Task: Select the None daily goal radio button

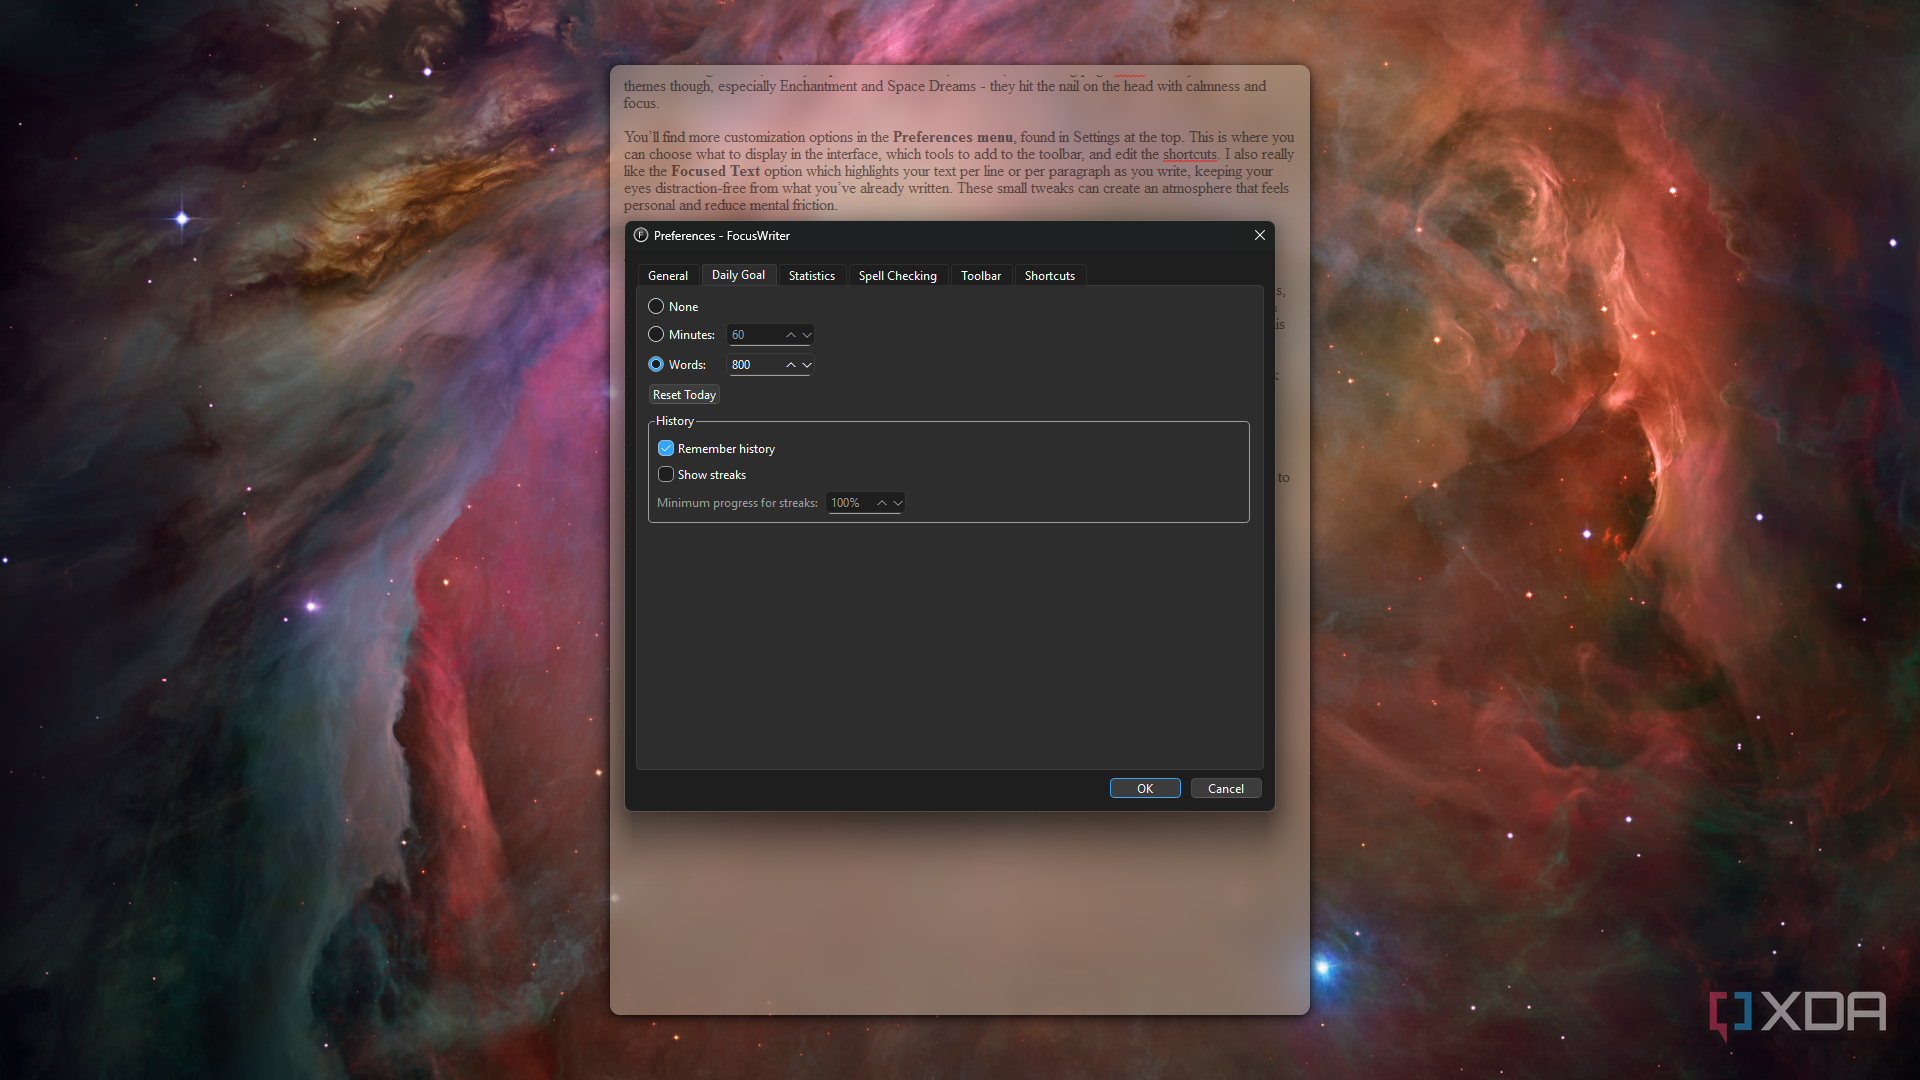Action: (x=656, y=306)
